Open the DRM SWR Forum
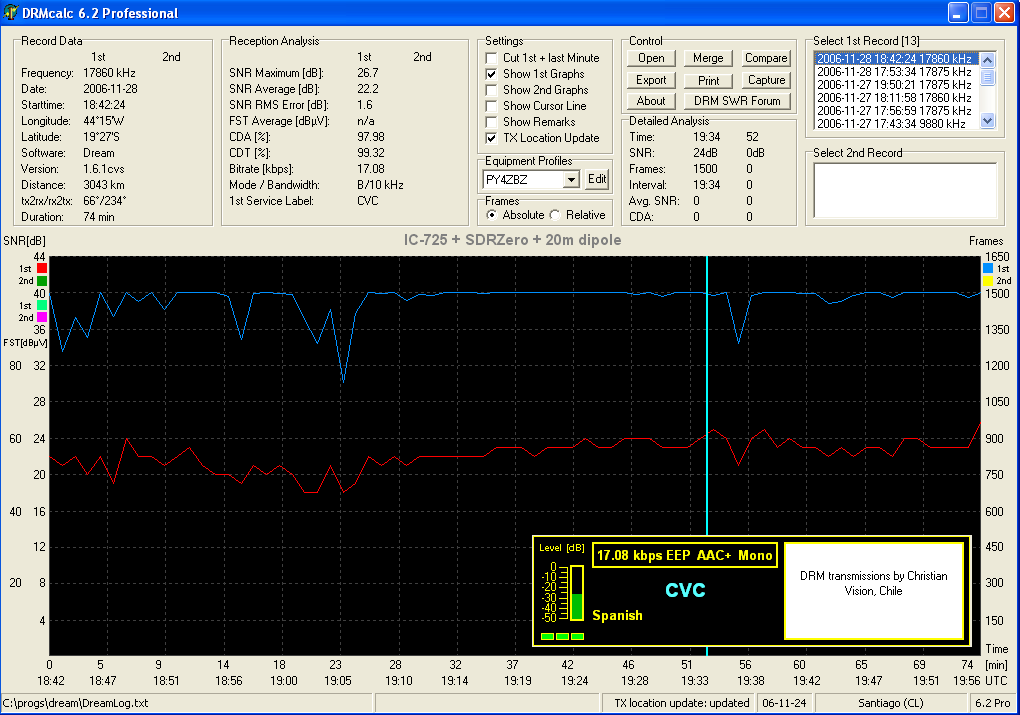This screenshot has height=715, width=1020. tap(737, 101)
